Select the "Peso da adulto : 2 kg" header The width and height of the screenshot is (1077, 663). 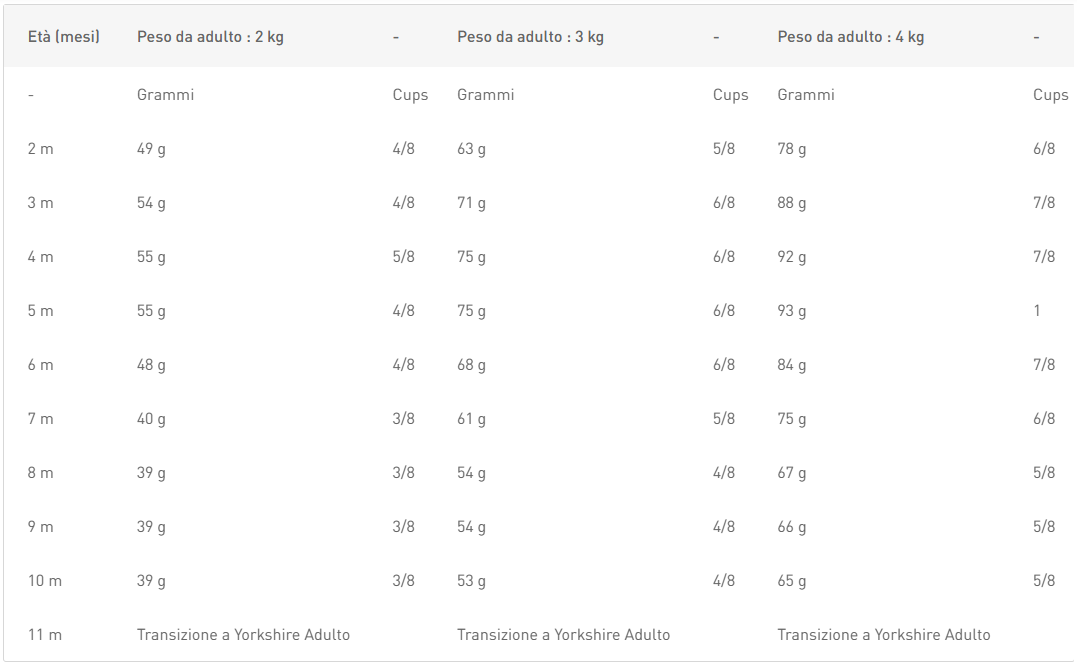tap(210, 37)
